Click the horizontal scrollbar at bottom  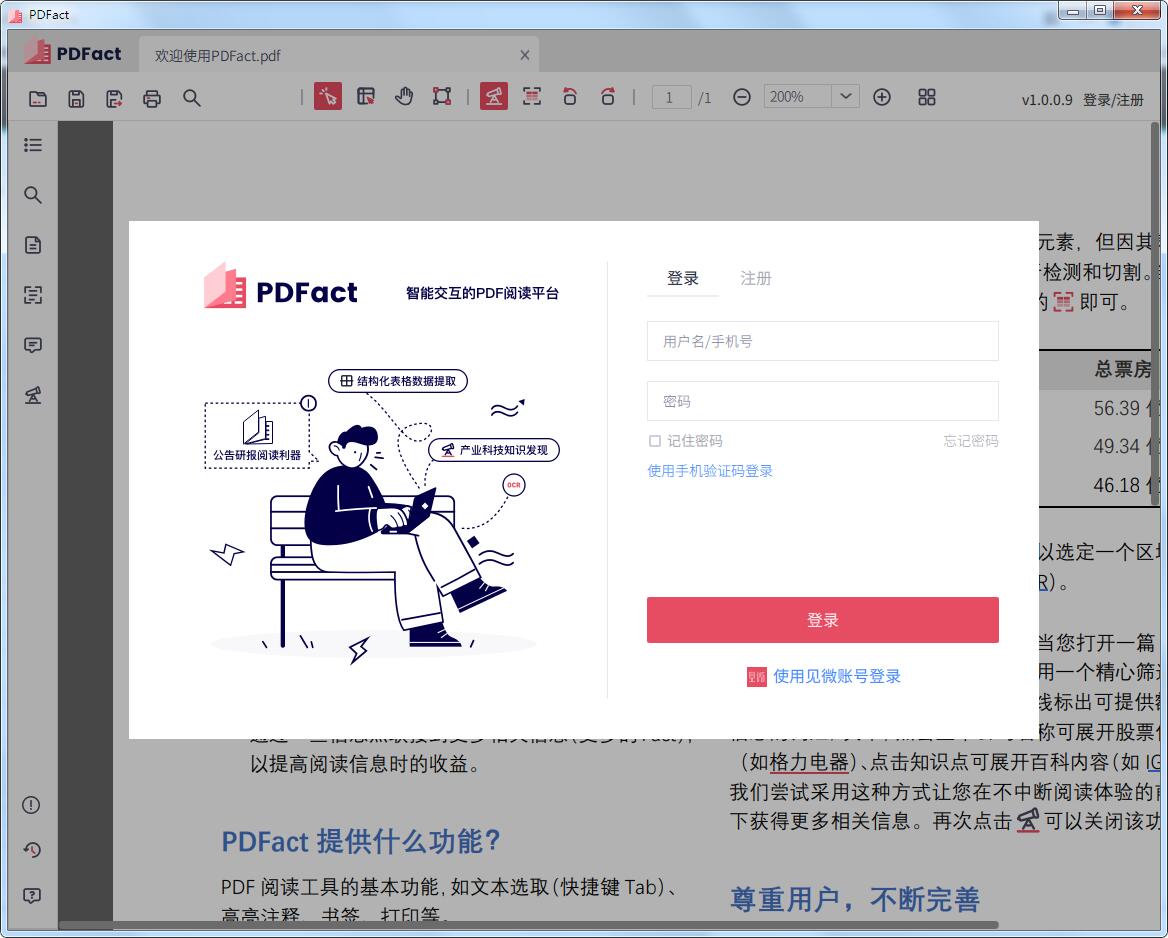pos(529,926)
